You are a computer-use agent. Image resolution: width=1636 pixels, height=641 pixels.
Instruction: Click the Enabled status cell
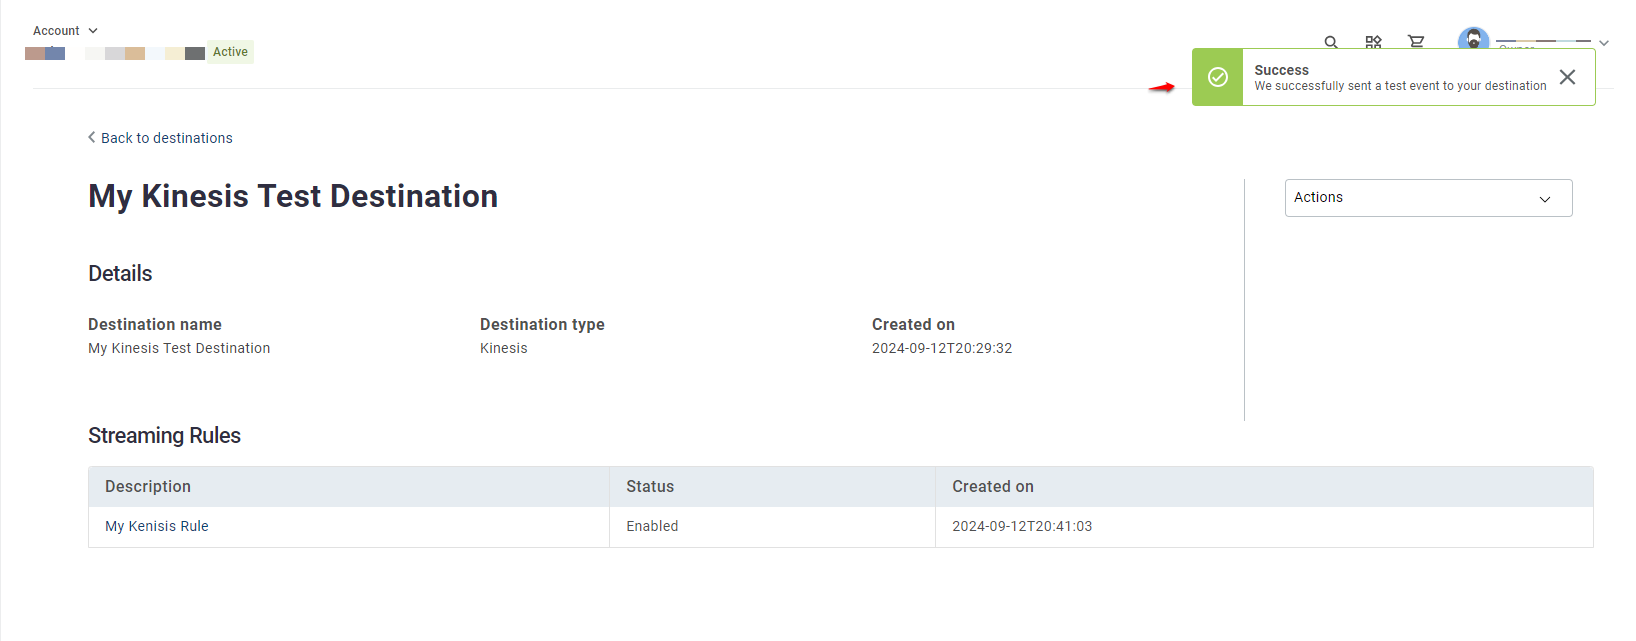tap(652, 526)
